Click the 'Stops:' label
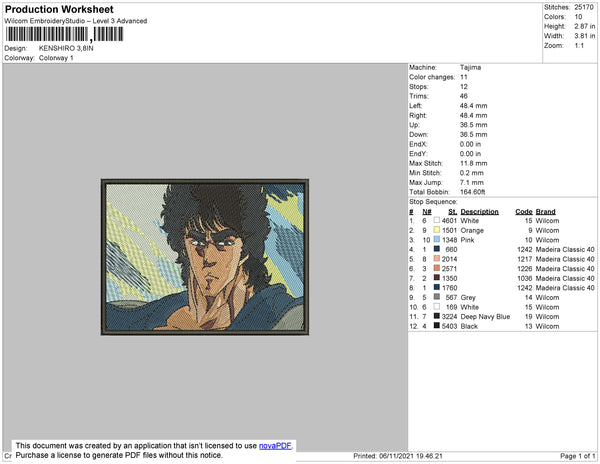This screenshot has height=464, width=600. [418, 87]
